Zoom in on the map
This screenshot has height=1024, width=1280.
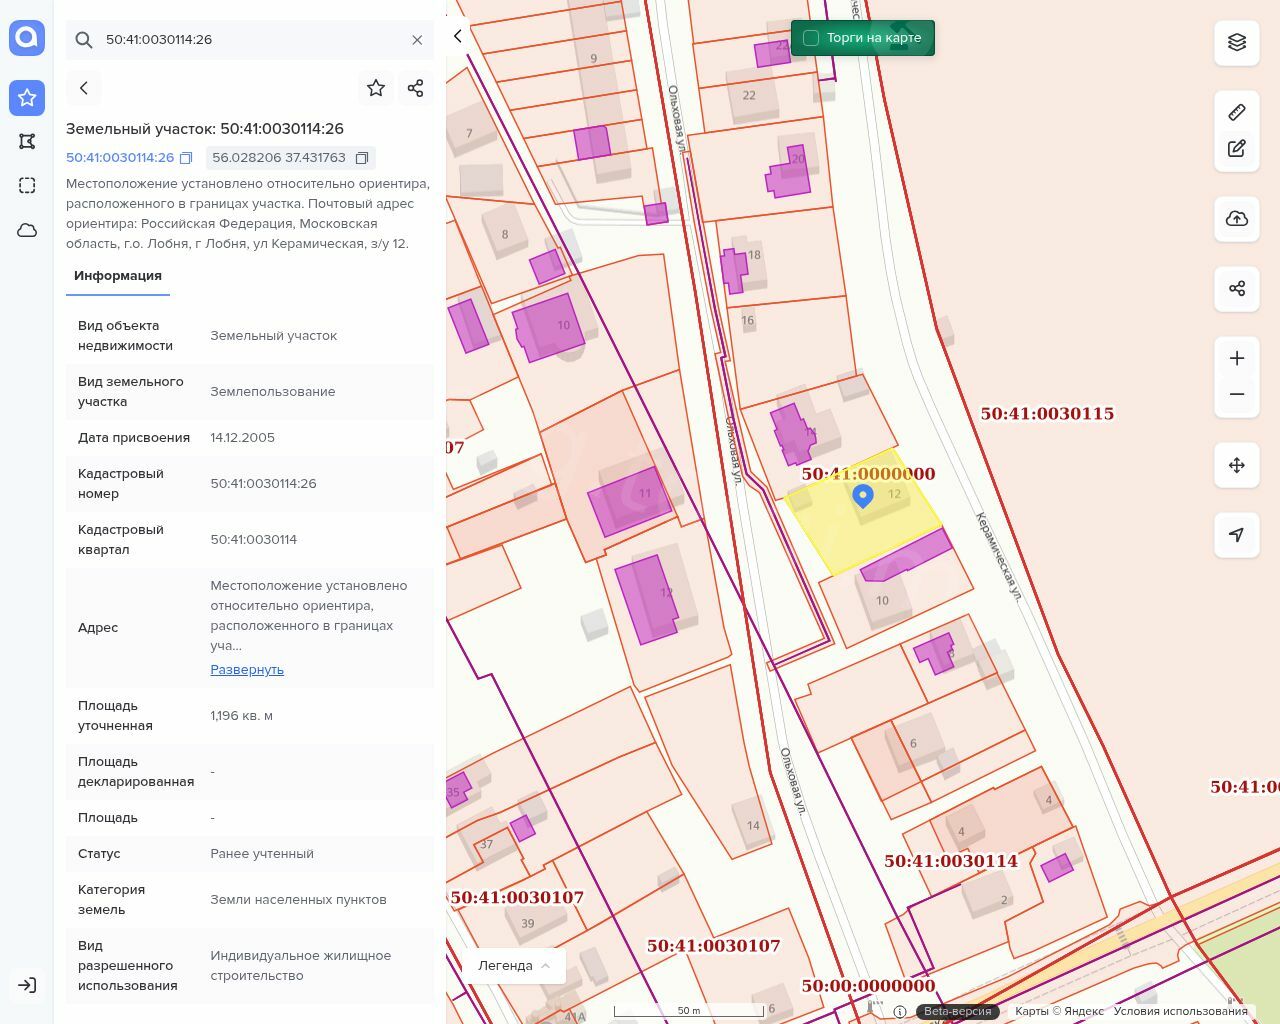[1237, 358]
